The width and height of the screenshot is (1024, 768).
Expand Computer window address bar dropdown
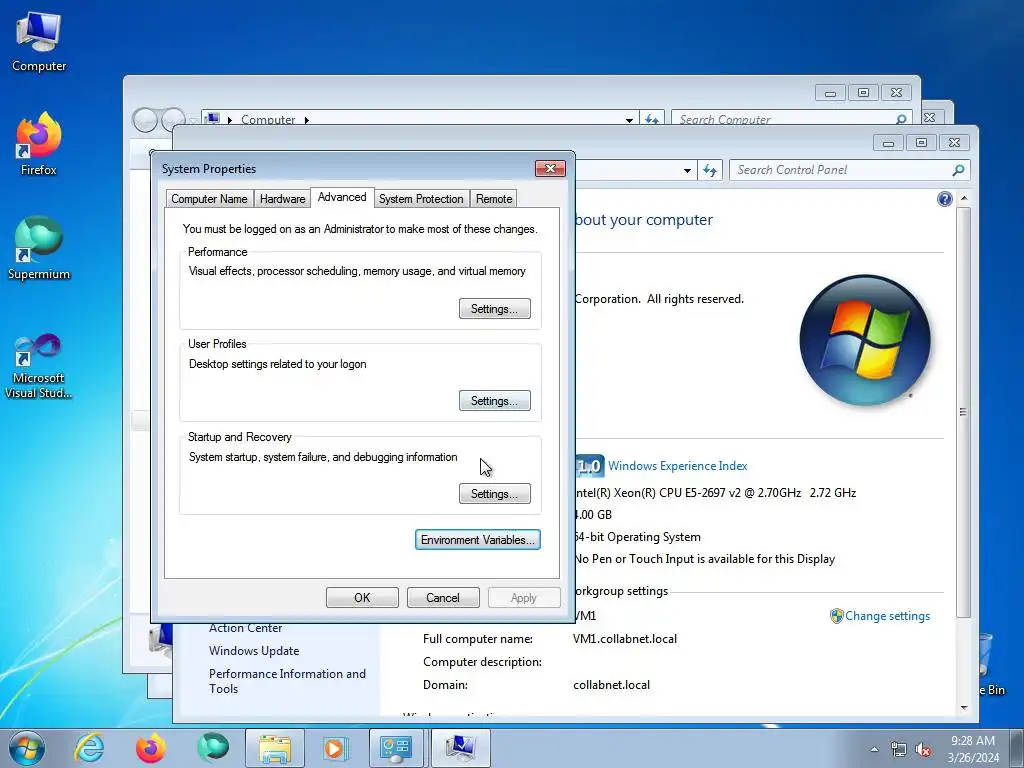[629, 120]
